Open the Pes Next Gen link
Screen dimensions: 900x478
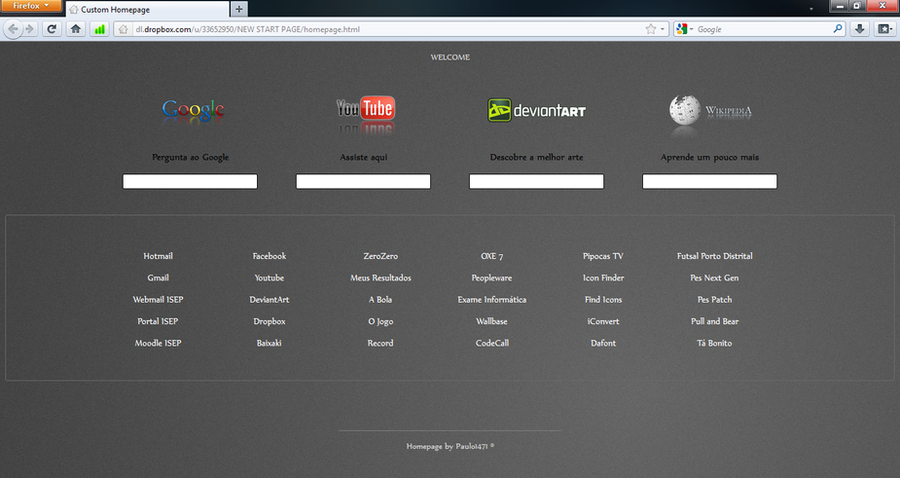click(x=715, y=278)
